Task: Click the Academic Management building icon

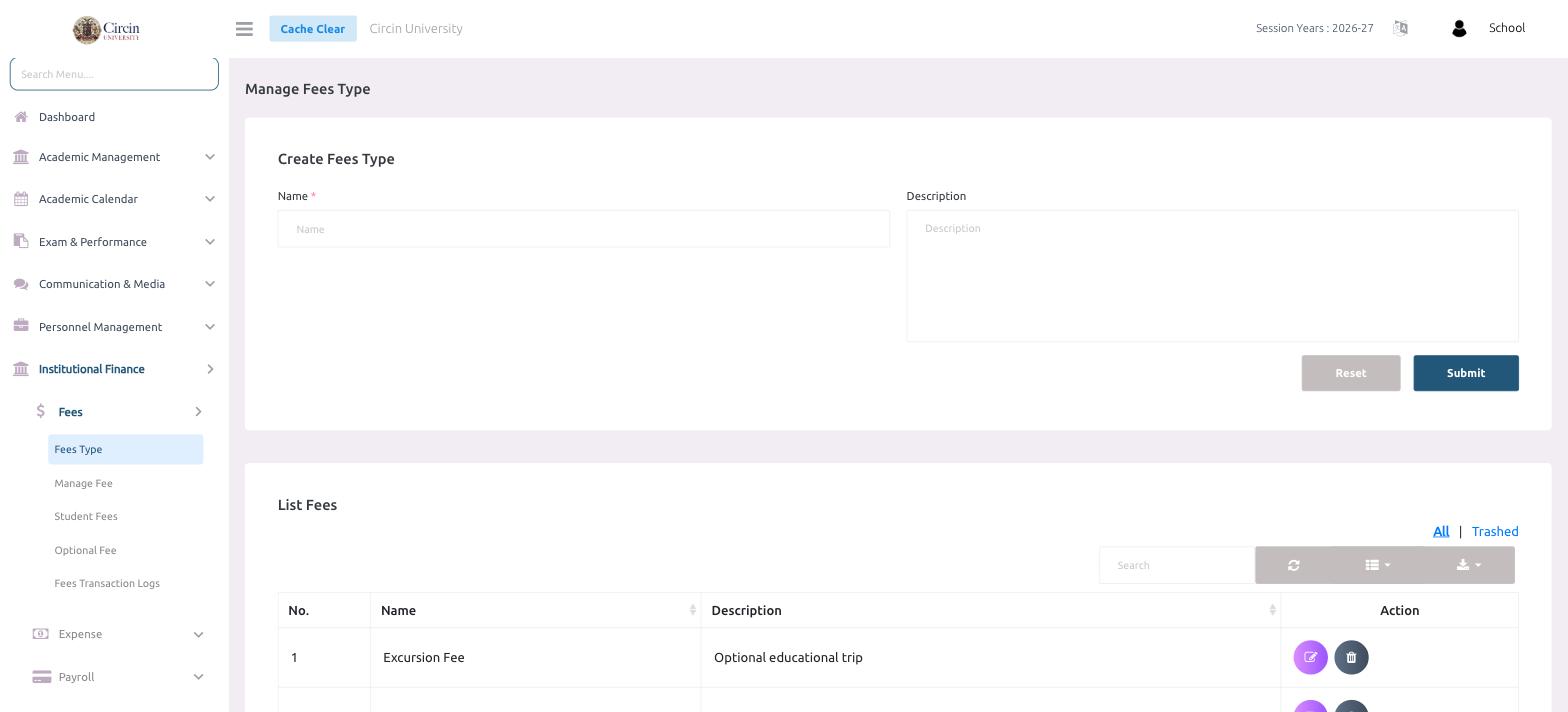Action: point(21,157)
